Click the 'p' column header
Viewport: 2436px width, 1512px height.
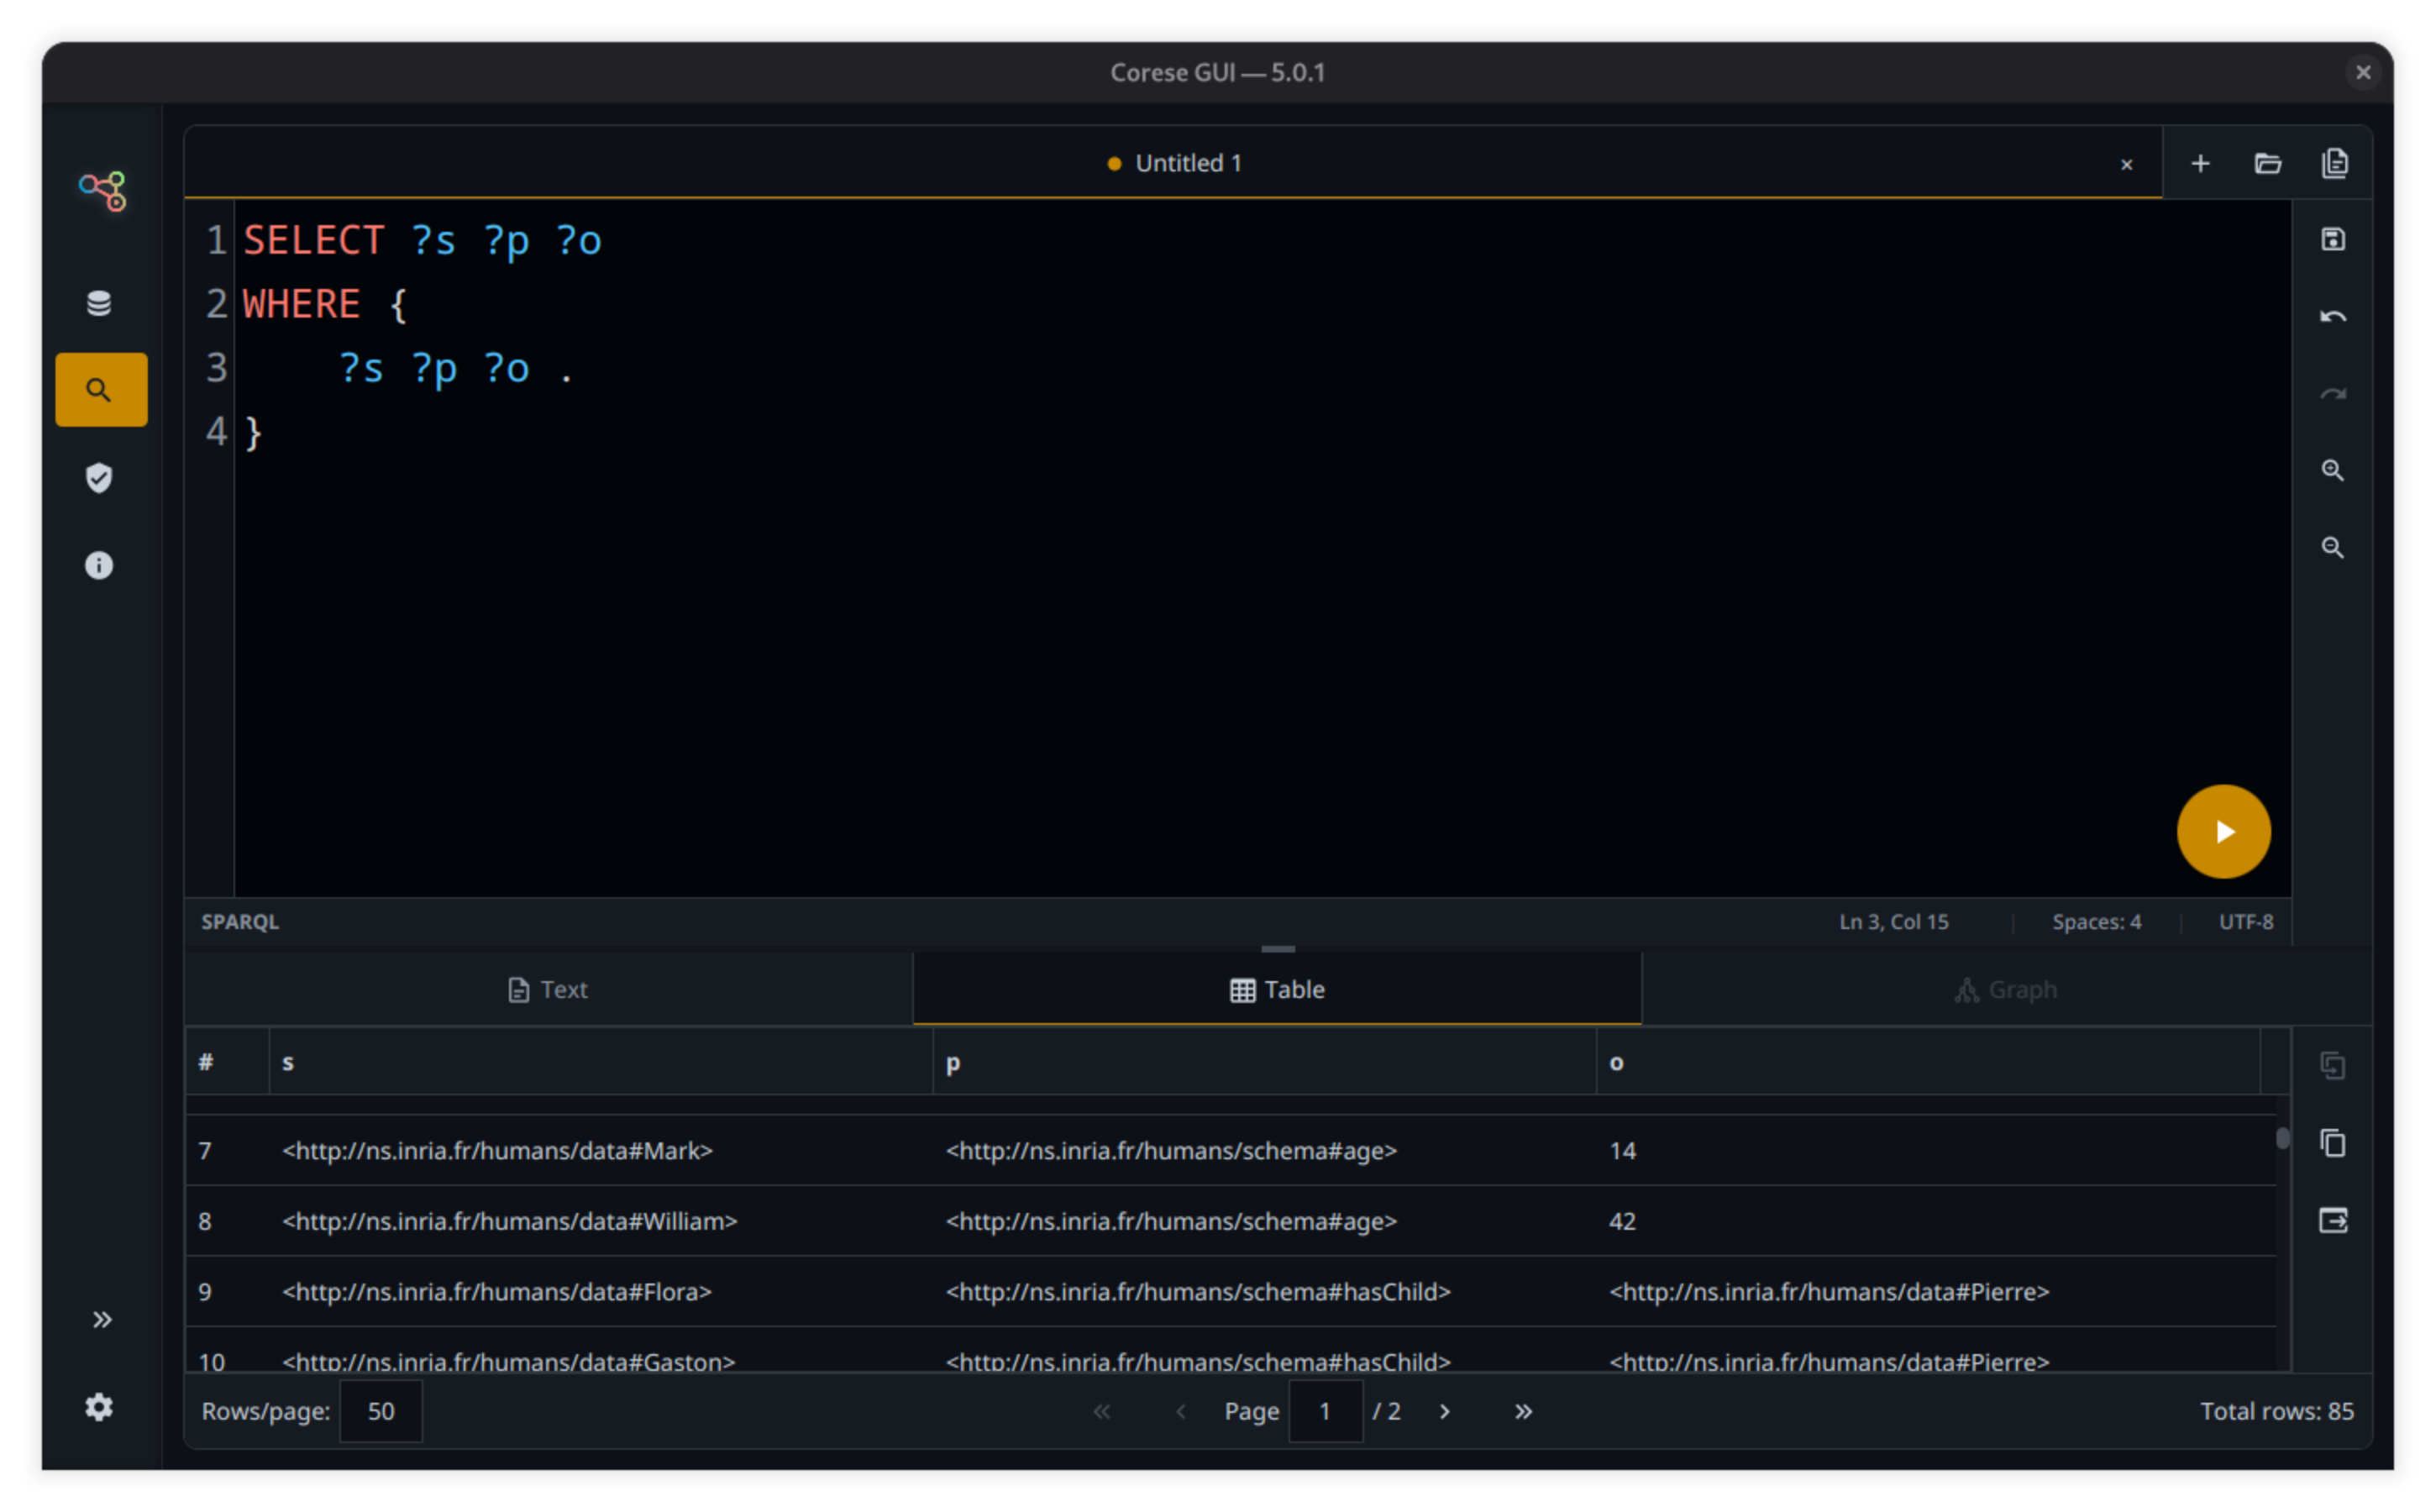point(1264,1062)
